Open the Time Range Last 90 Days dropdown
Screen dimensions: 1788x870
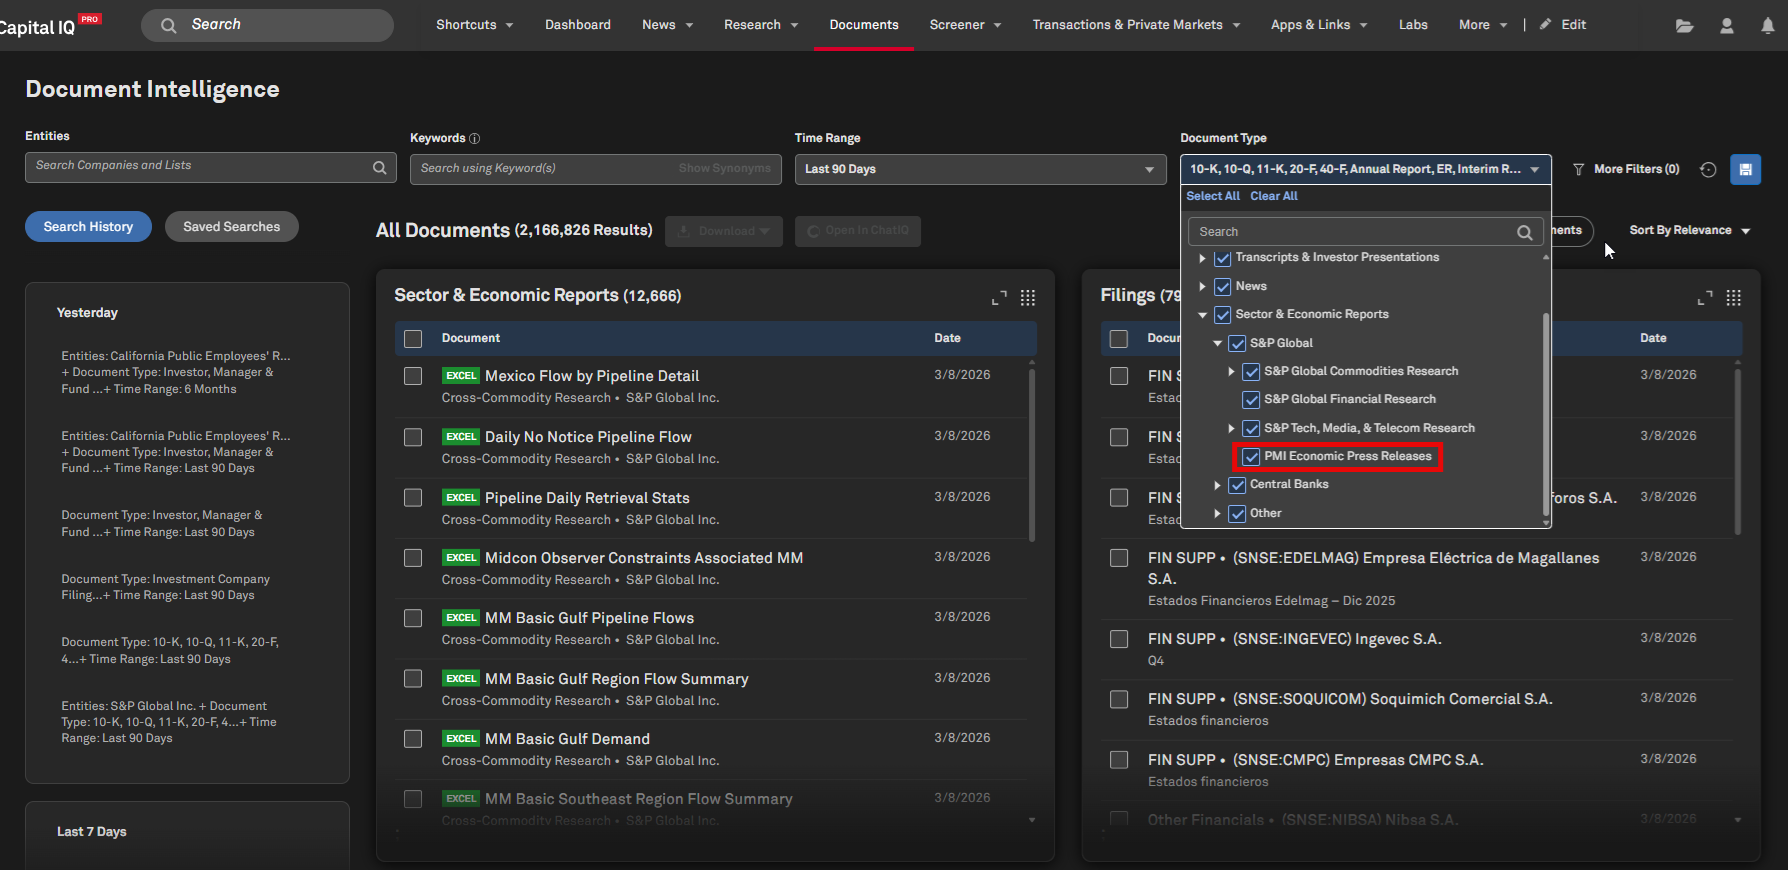pyautogui.click(x=980, y=169)
